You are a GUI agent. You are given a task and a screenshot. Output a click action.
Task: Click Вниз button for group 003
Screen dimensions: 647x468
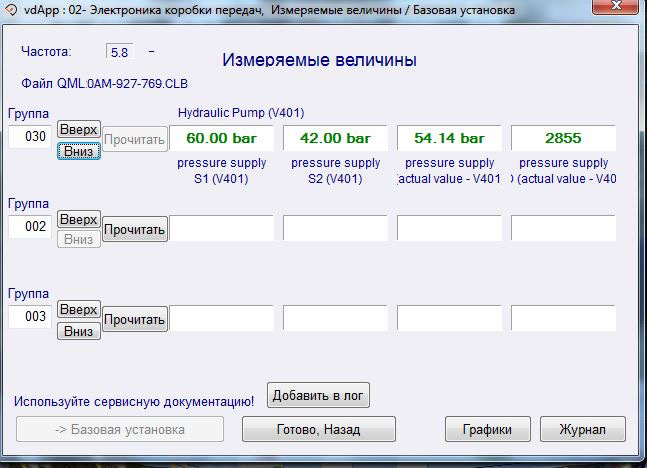[x=79, y=331]
